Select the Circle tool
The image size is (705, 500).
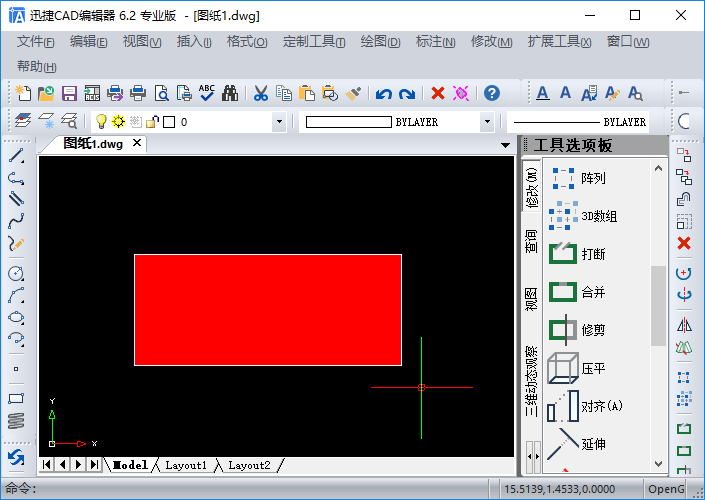coord(16,273)
